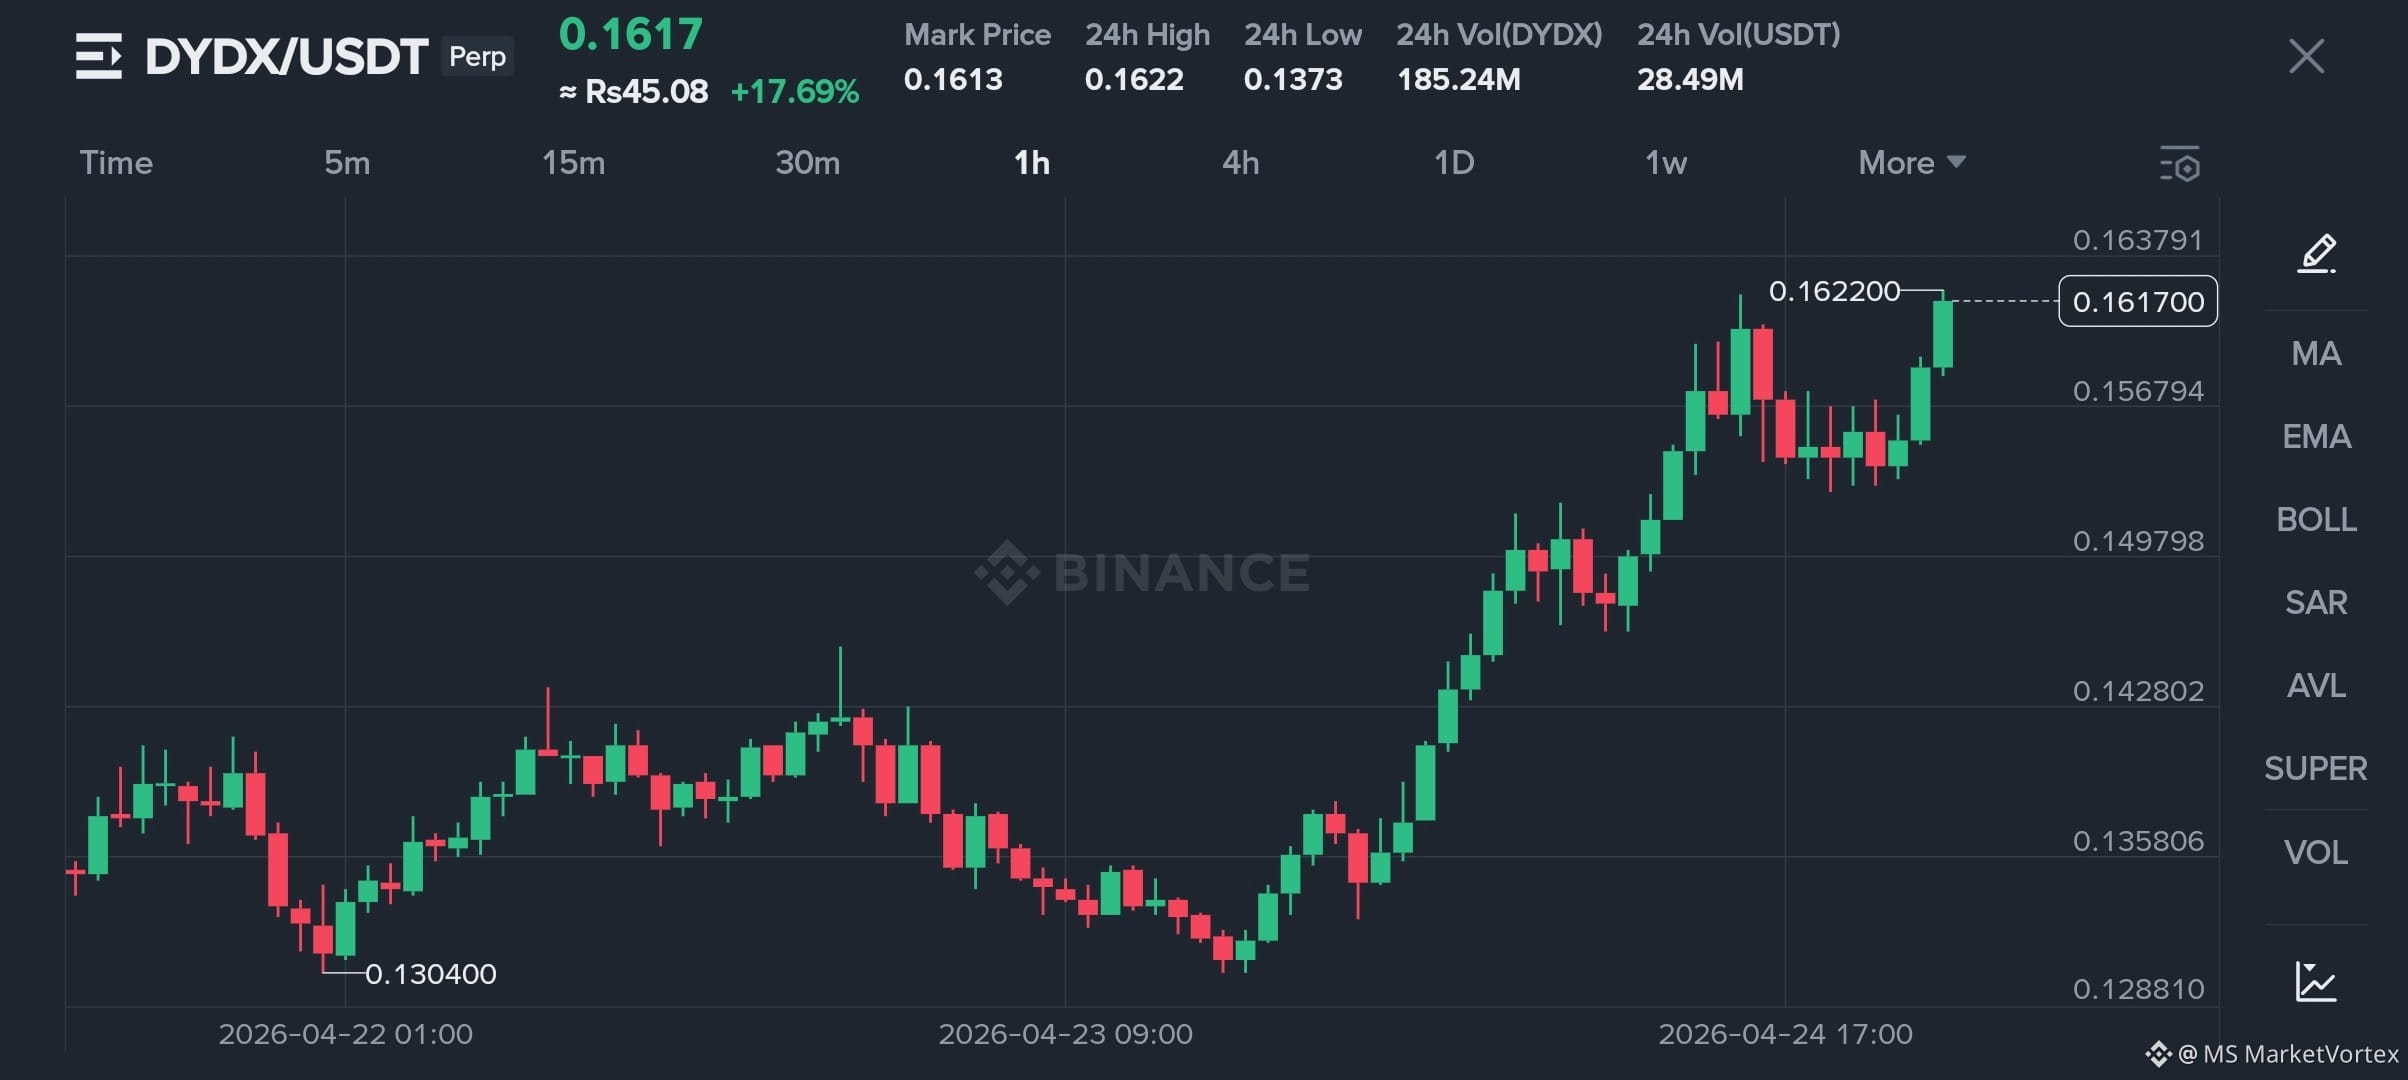Click the 2026-04-23 09:00 time label
Viewport: 2408px width, 1080px height.
click(x=1066, y=1034)
